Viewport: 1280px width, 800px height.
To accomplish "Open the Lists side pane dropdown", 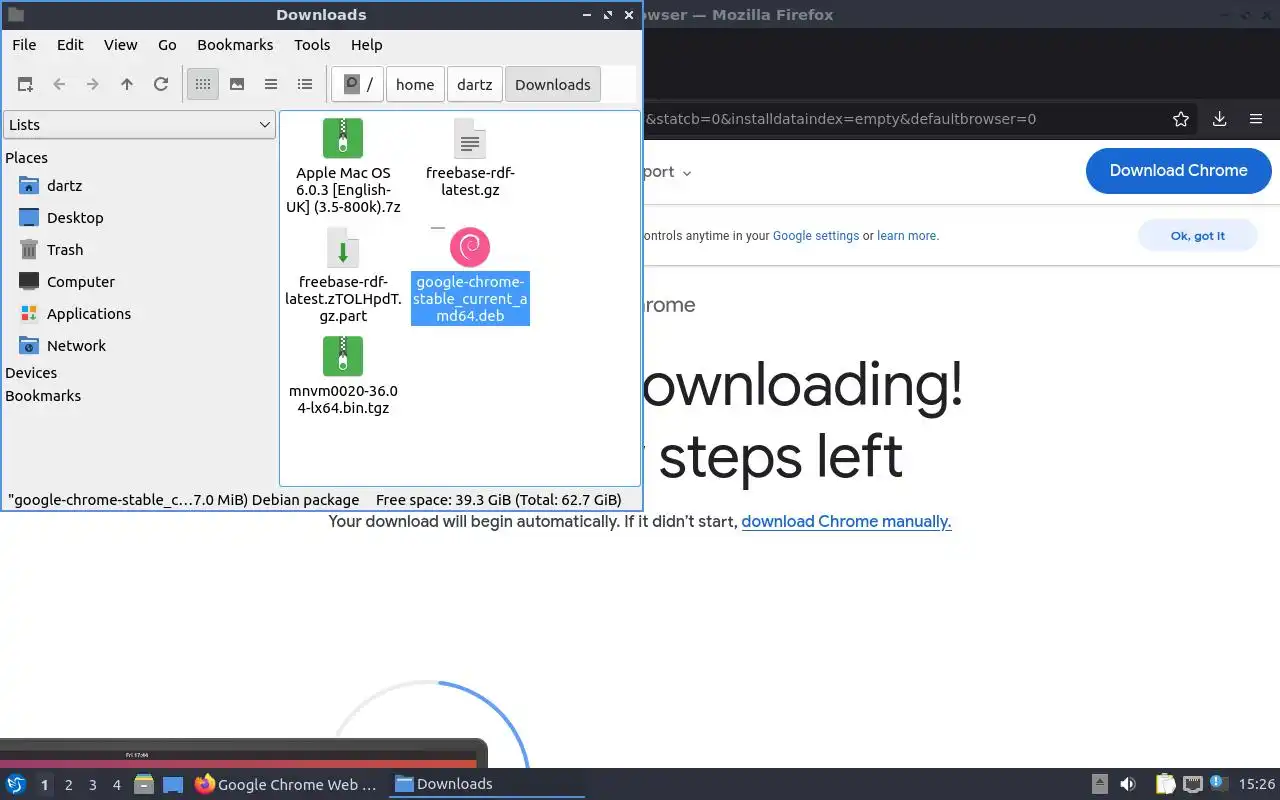I will click(139, 125).
